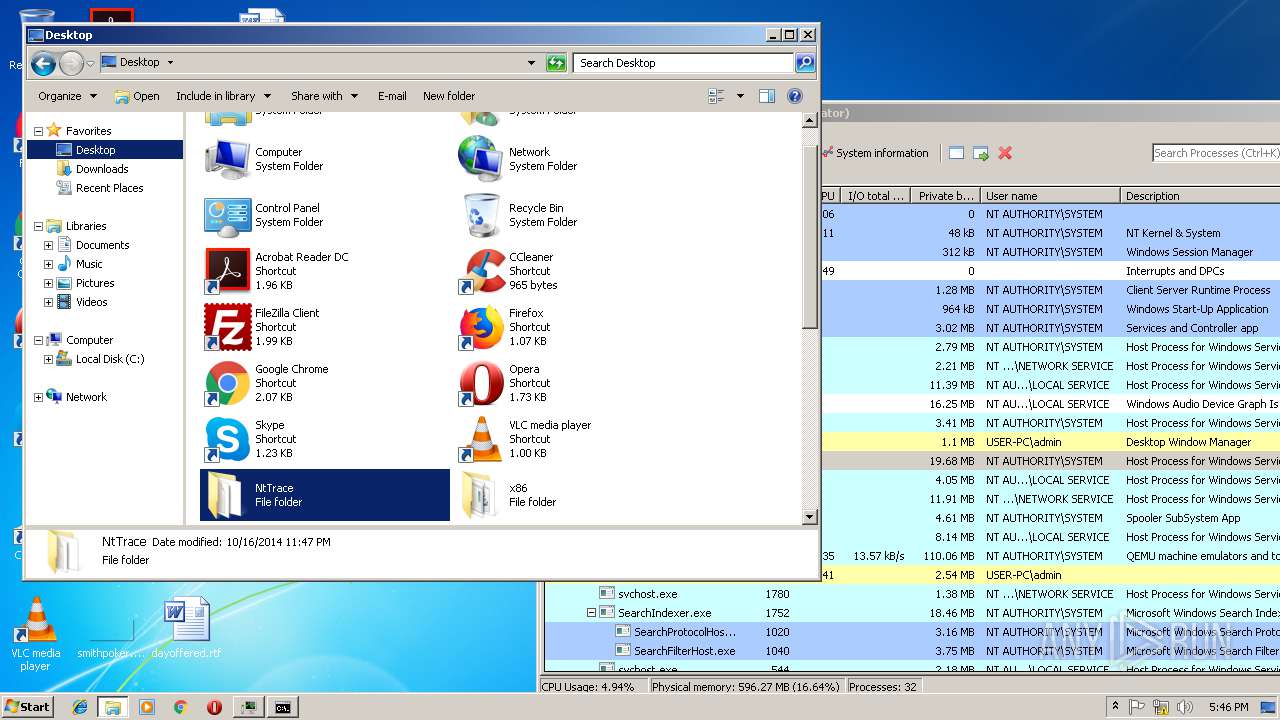The height and width of the screenshot is (720, 1280).
Task: Toggle the preview pane button
Action: click(x=767, y=96)
